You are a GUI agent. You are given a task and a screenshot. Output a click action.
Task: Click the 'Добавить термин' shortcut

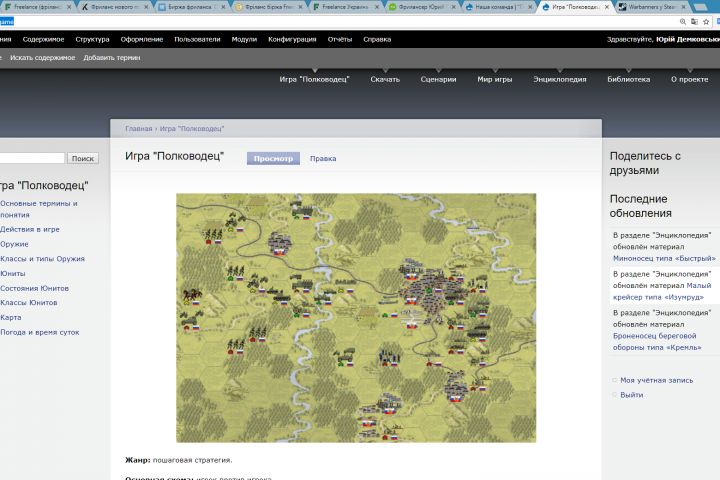click(112, 58)
